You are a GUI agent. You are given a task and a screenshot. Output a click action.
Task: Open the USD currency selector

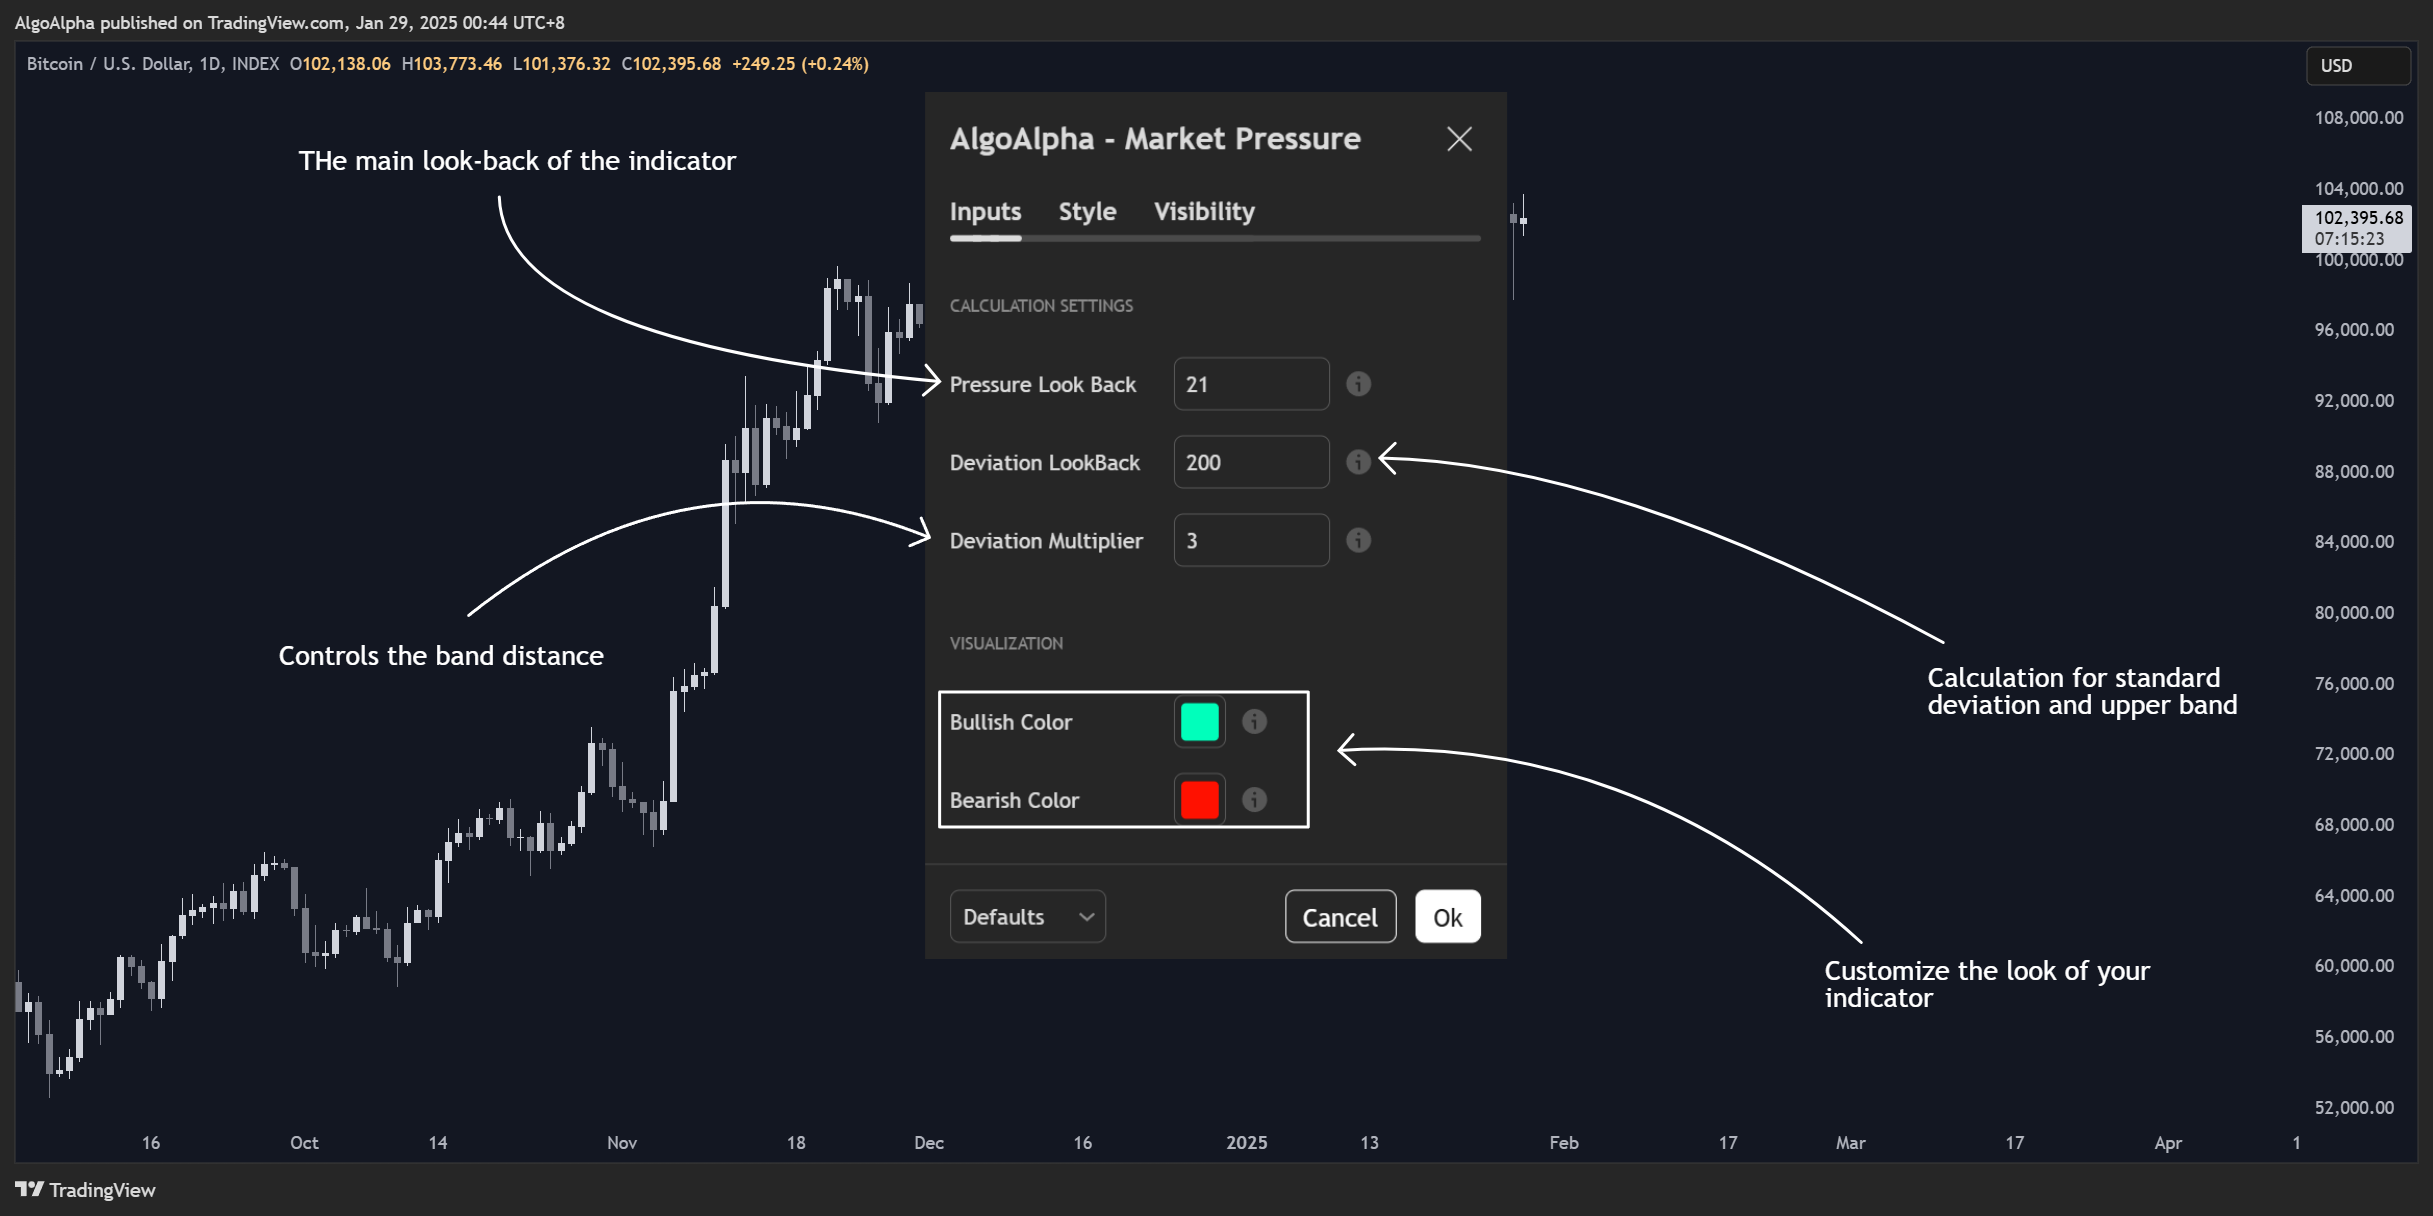coord(2358,66)
